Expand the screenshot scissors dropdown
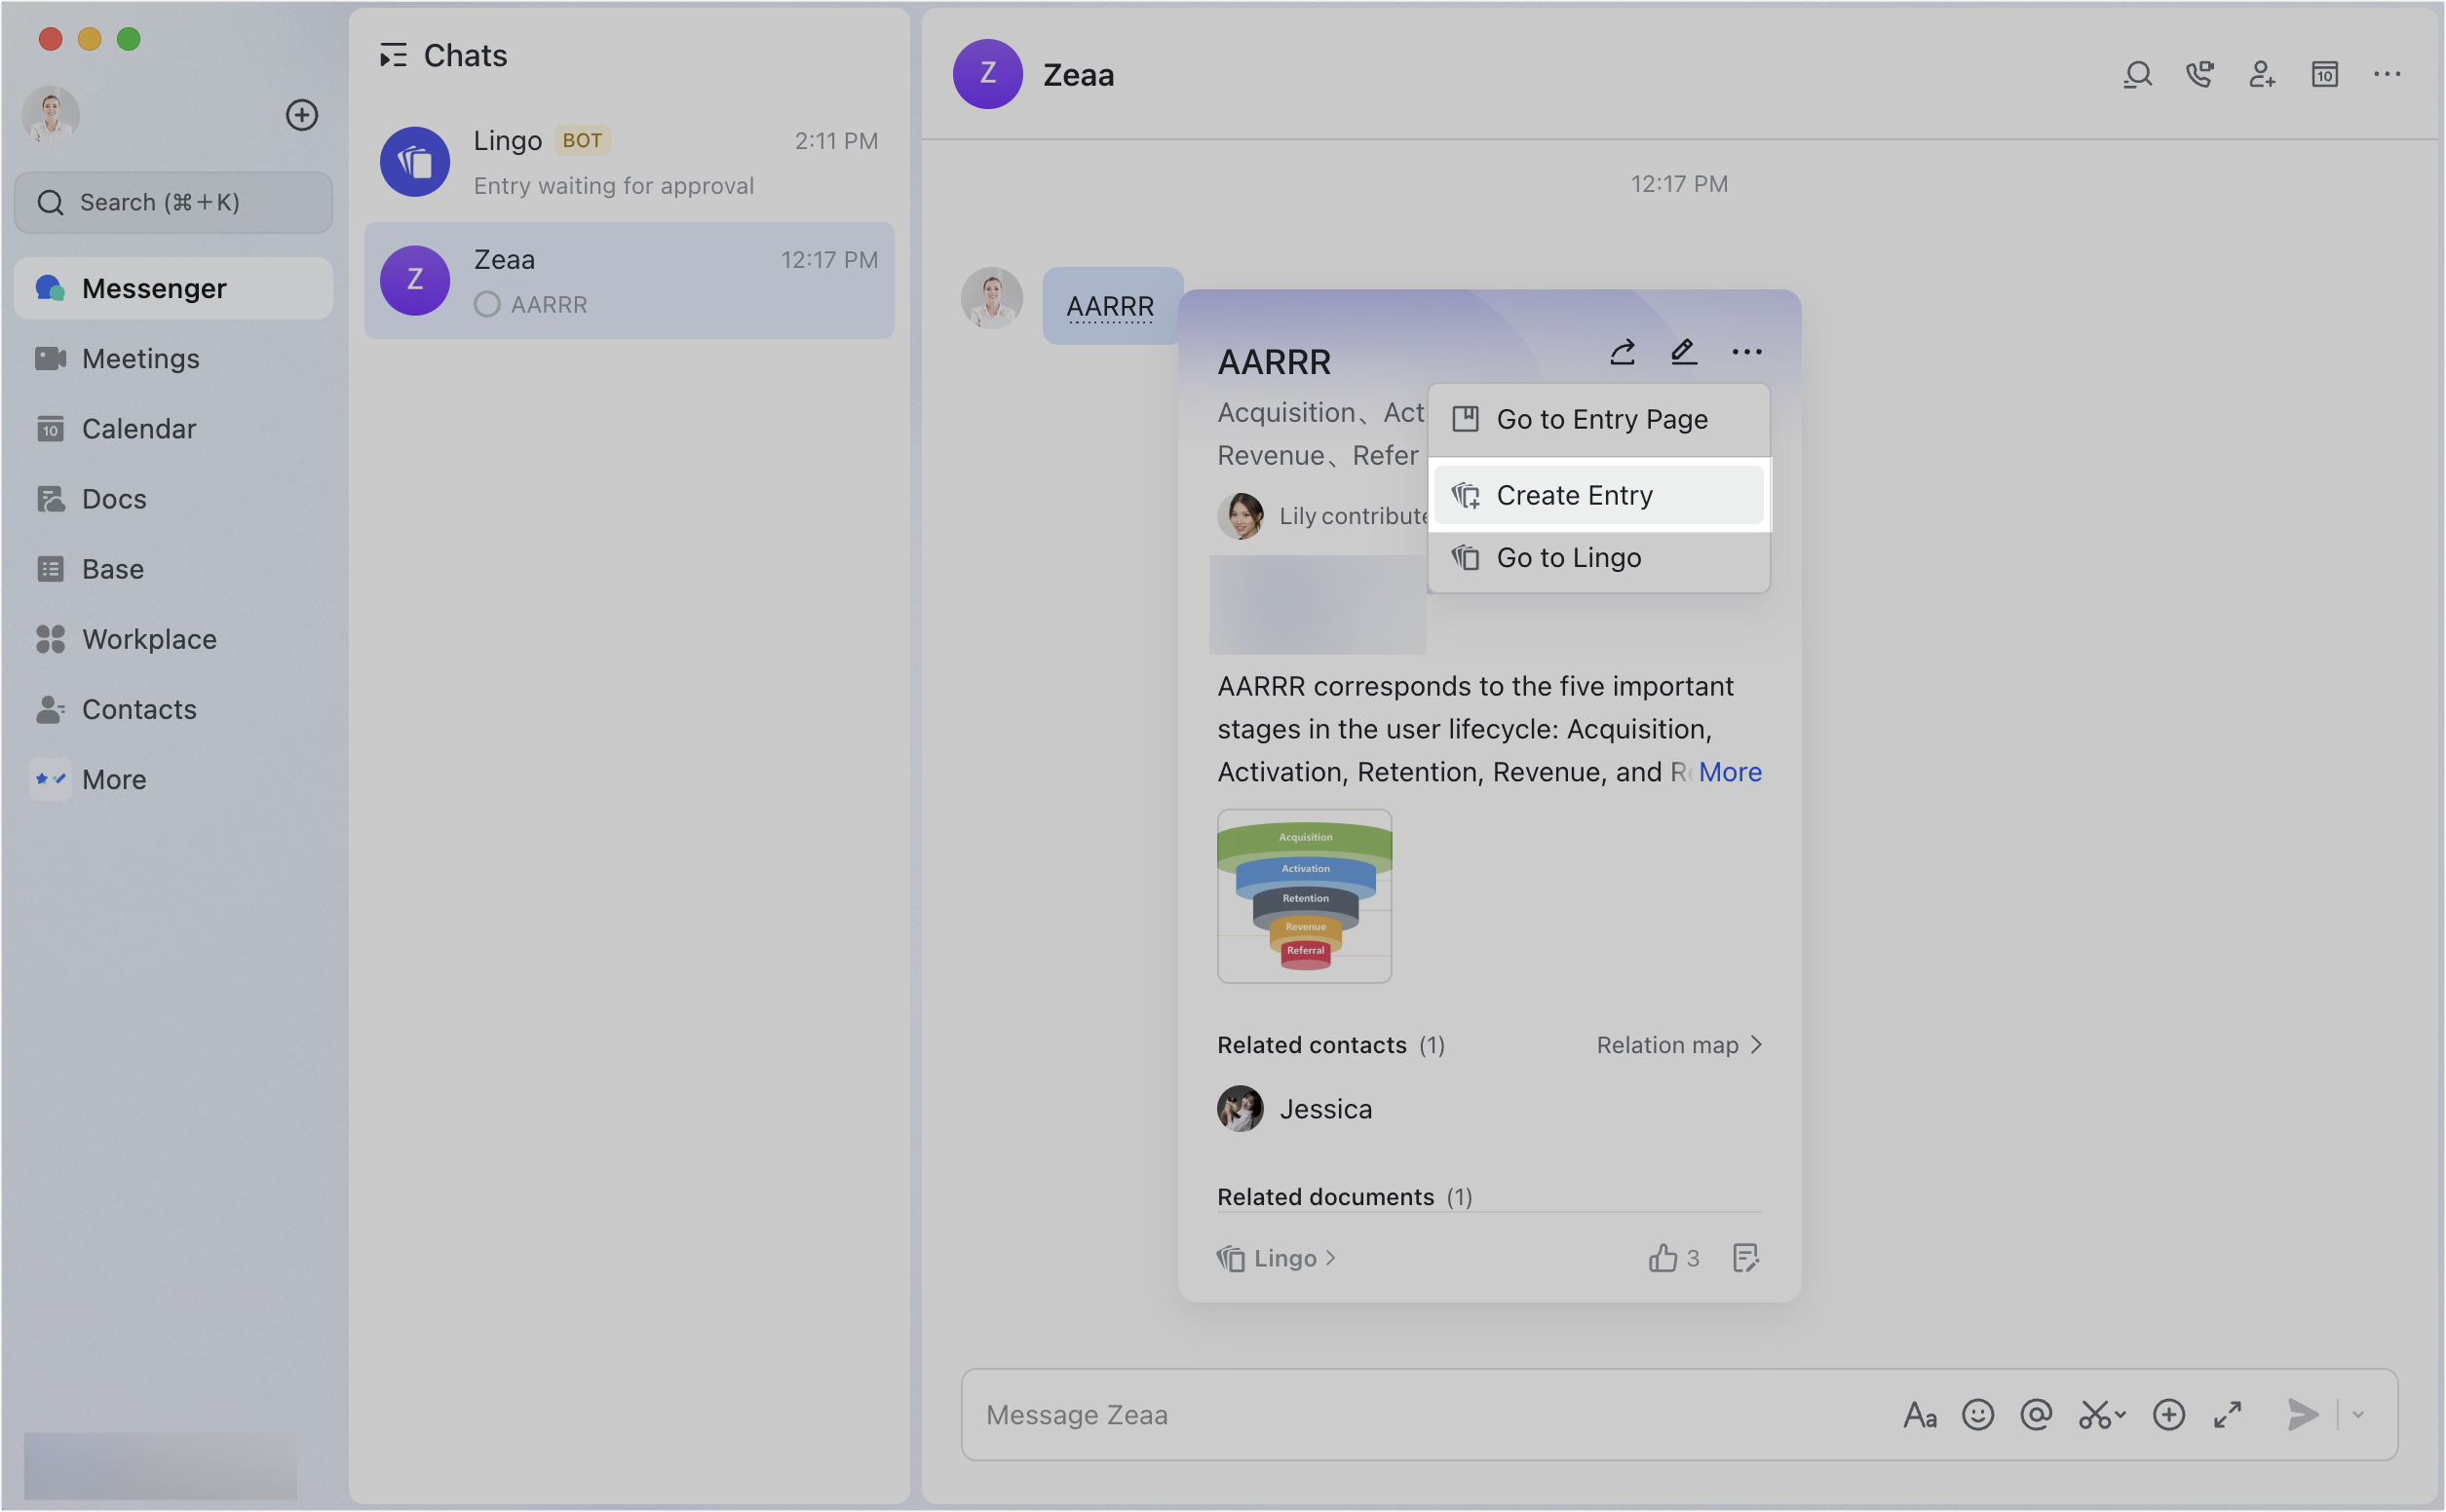 click(2120, 1415)
